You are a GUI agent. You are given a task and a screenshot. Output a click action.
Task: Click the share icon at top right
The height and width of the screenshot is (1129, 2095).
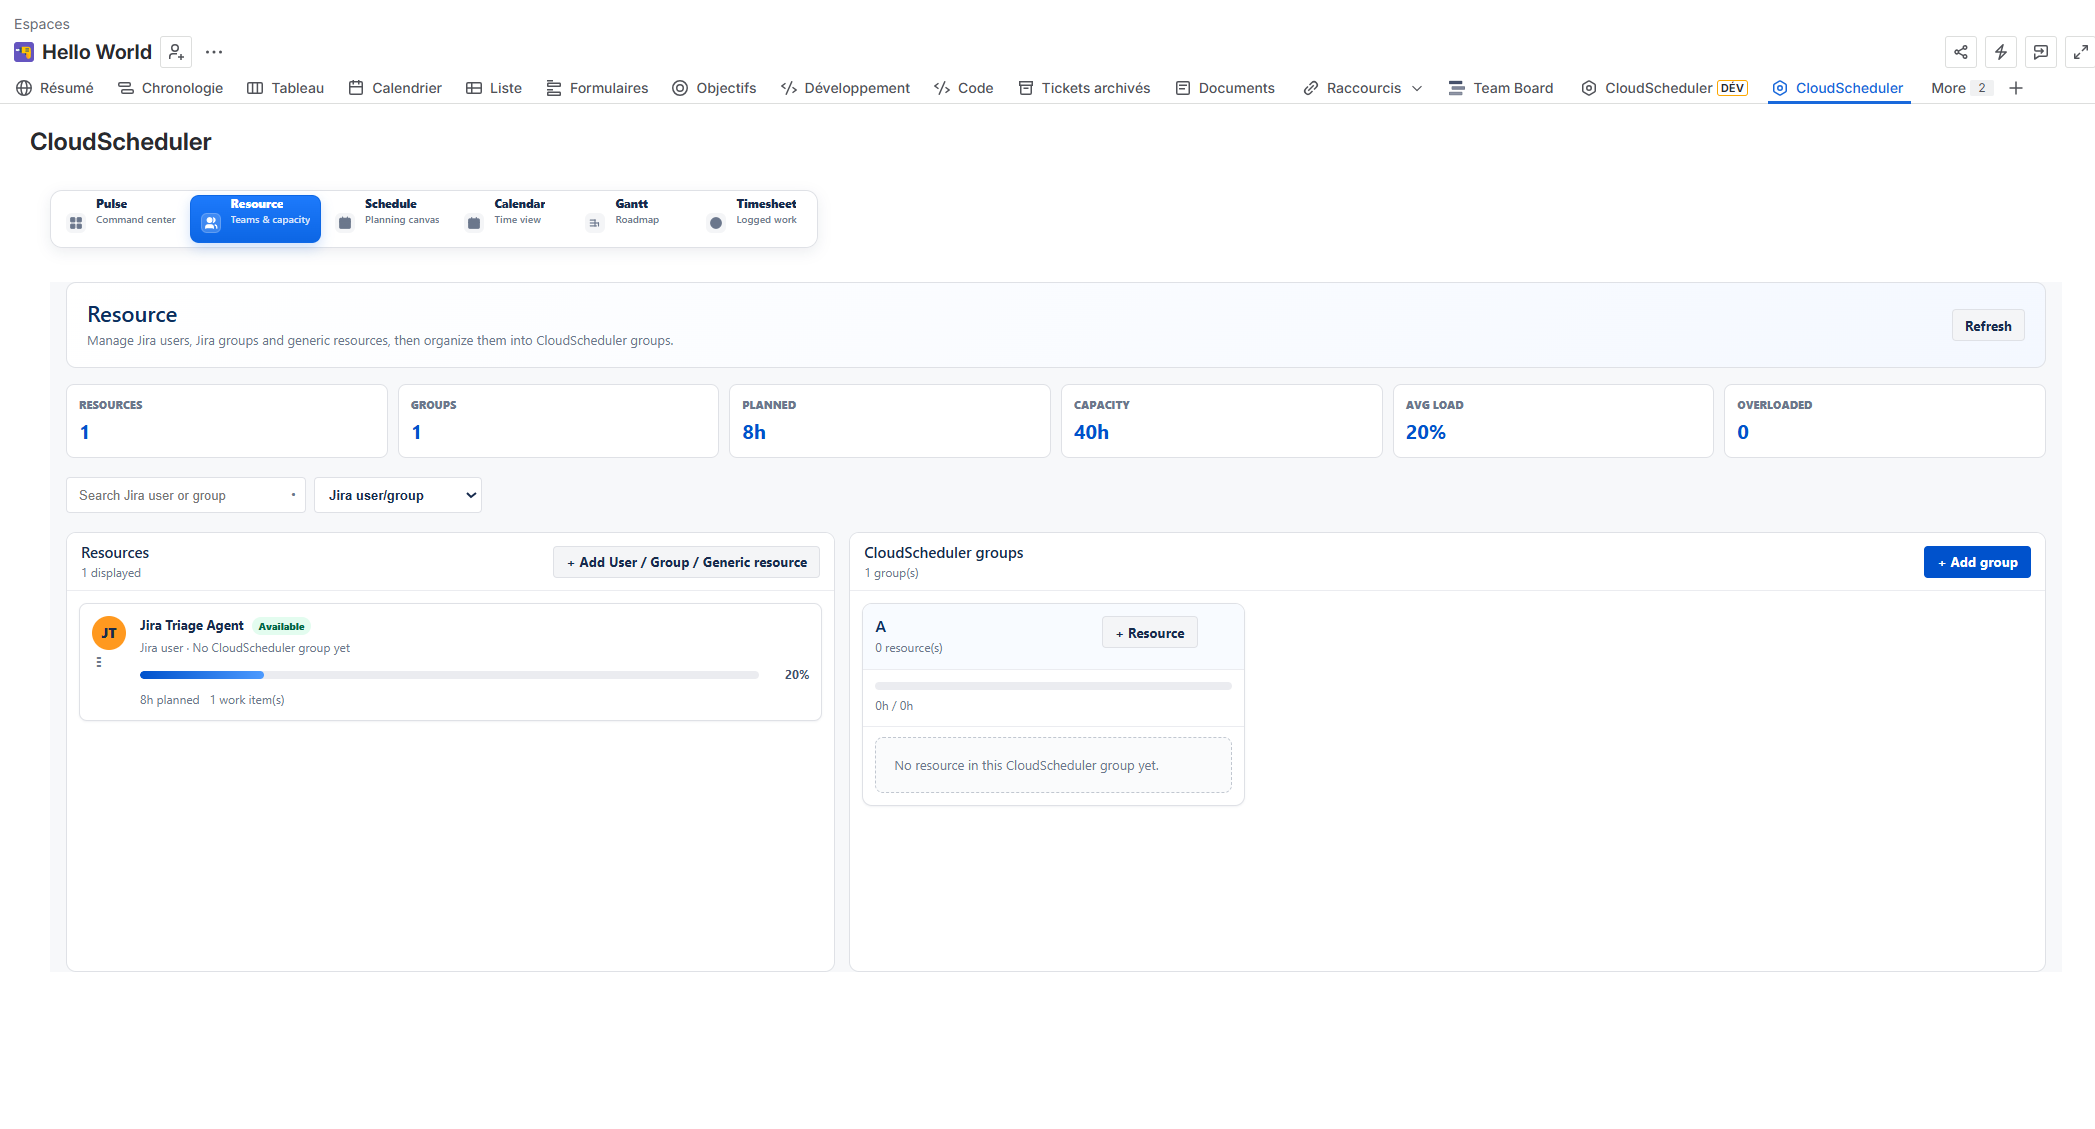click(x=1961, y=52)
